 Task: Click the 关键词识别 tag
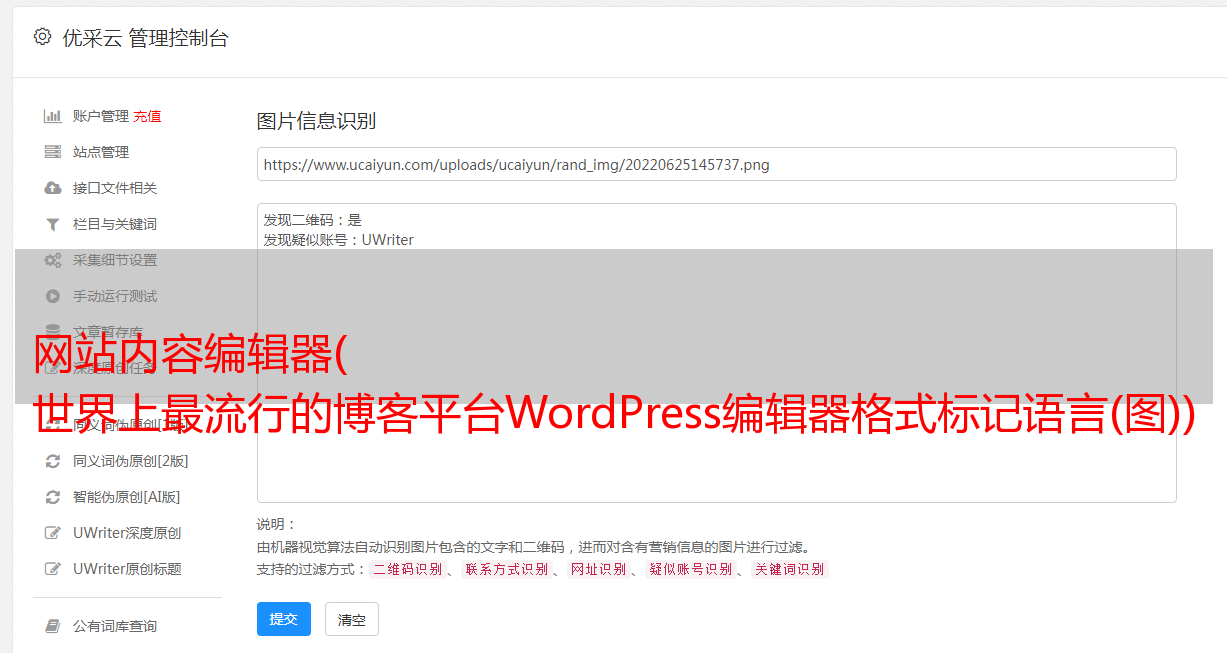[x=789, y=569]
